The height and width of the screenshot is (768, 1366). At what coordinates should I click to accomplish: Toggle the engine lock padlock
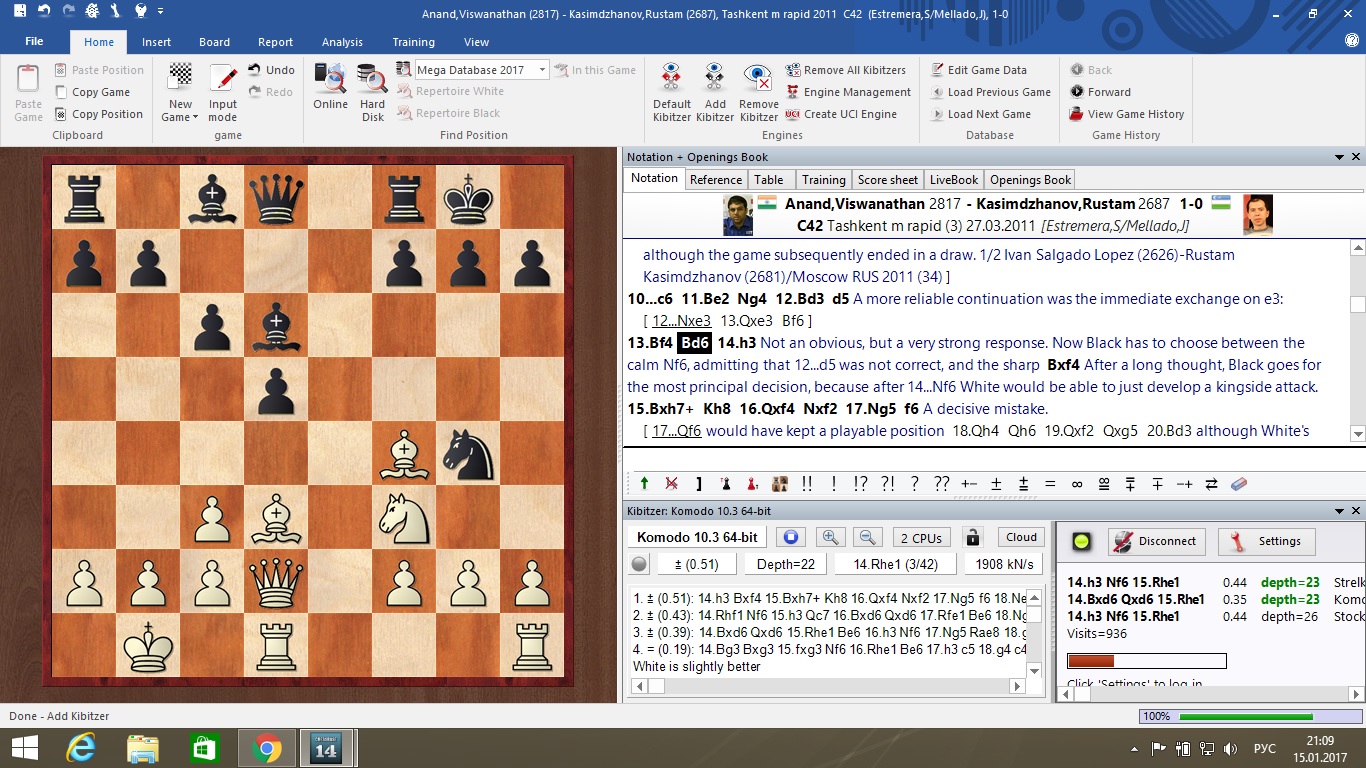click(x=972, y=537)
